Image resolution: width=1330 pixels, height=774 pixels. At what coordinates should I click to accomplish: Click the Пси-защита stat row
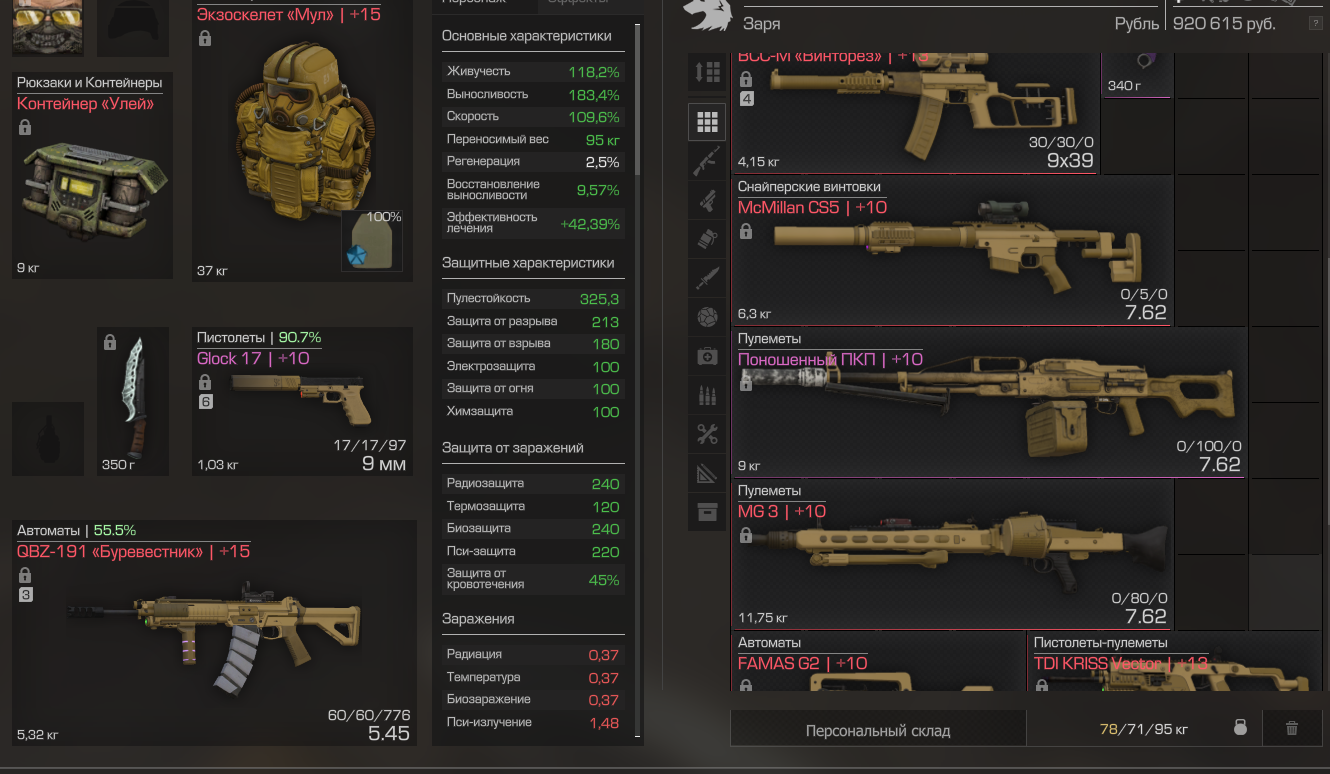coord(533,551)
